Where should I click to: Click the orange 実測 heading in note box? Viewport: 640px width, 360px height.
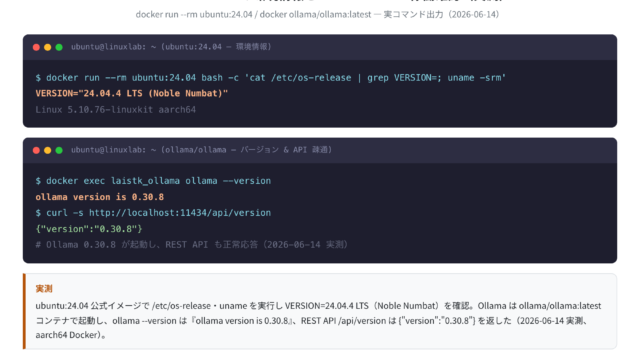click(x=44, y=289)
